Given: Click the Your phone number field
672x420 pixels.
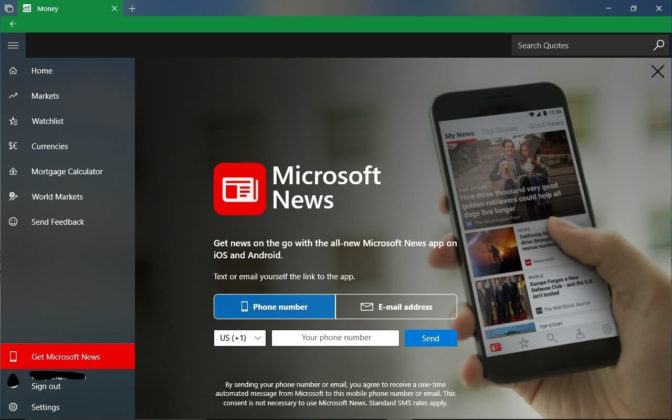Looking at the screenshot, I should [335, 338].
